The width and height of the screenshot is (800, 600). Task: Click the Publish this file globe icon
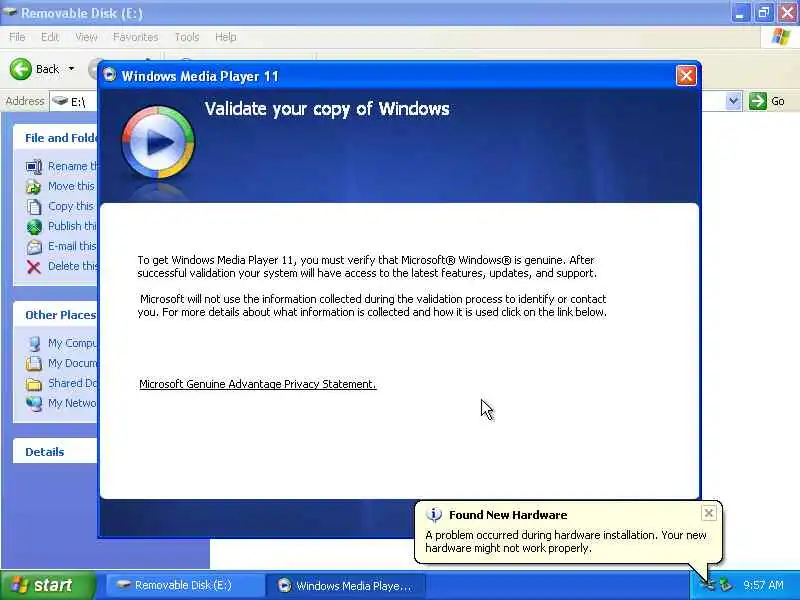point(34,227)
